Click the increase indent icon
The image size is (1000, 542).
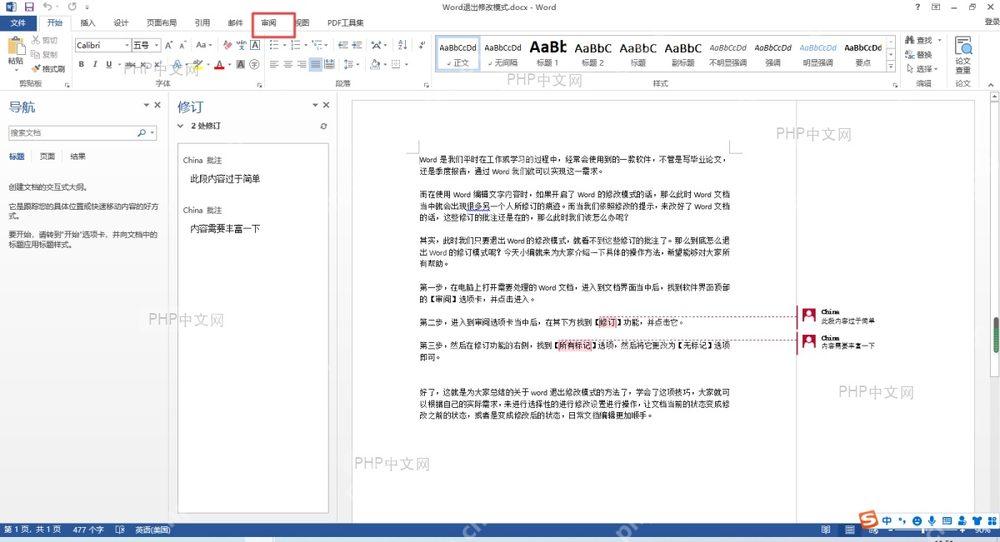tap(357, 45)
